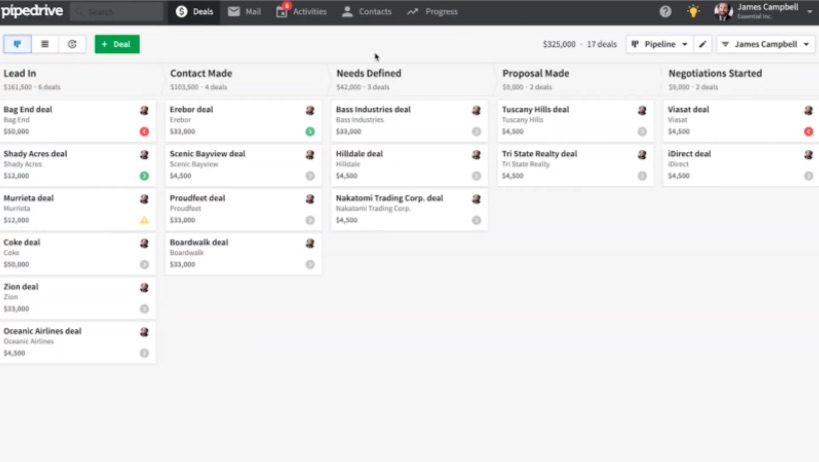Click red overdue activity icon on Bag End deal
Viewport: 819px width, 462px height.
144,132
